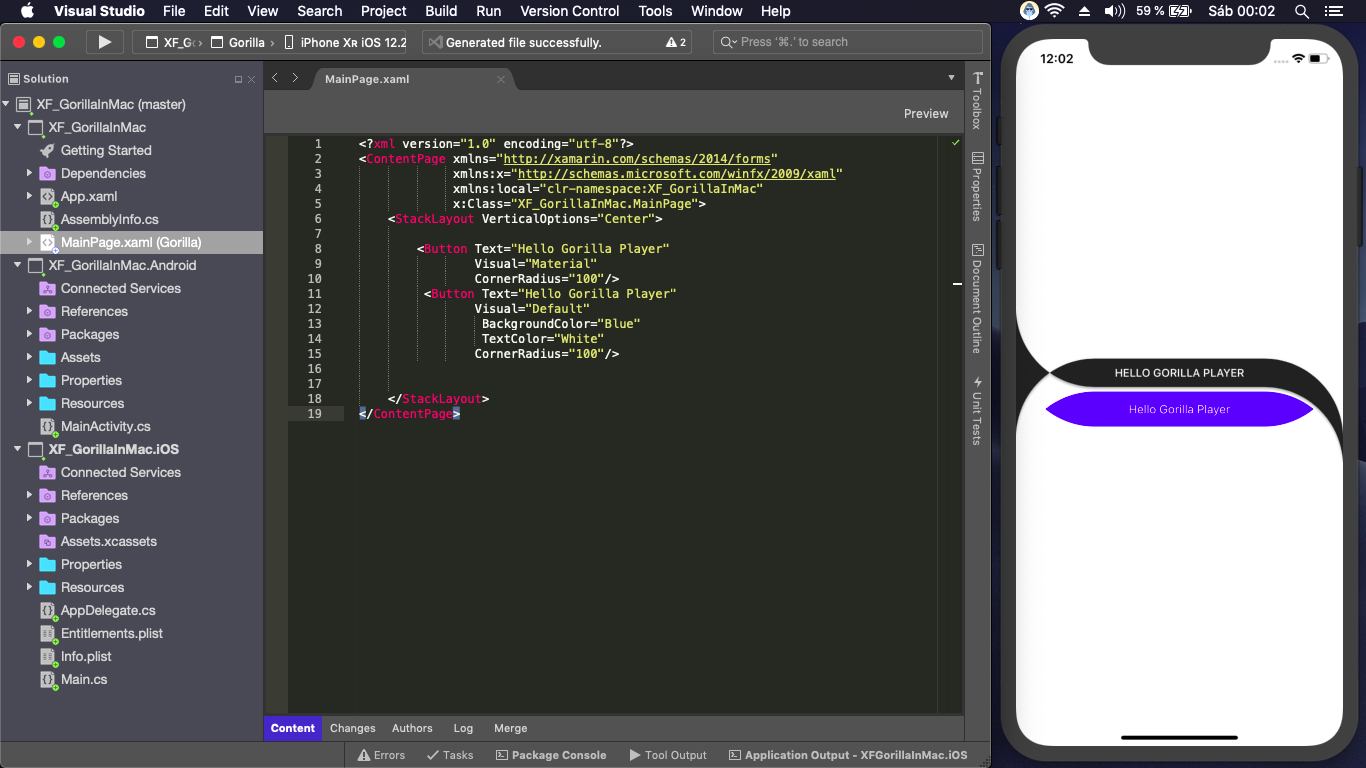Expand the Dependencies node

point(30,173)
